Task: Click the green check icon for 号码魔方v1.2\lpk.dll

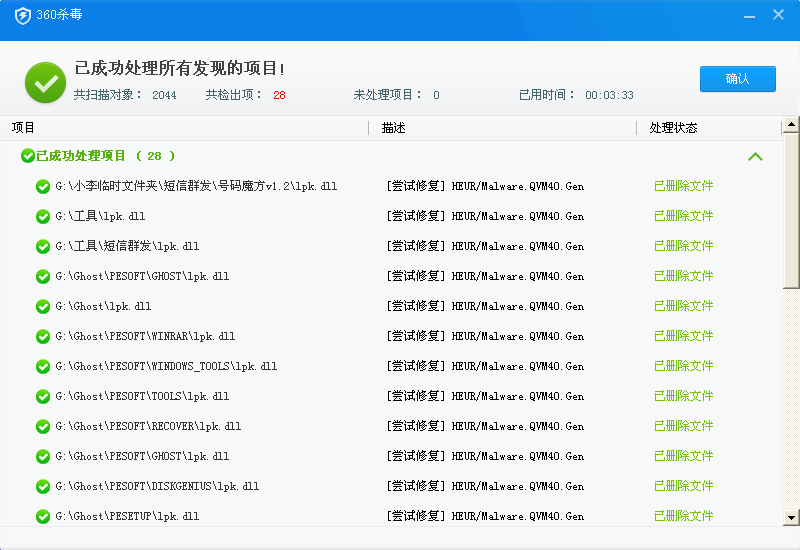Action: click(x=43, y=187)
